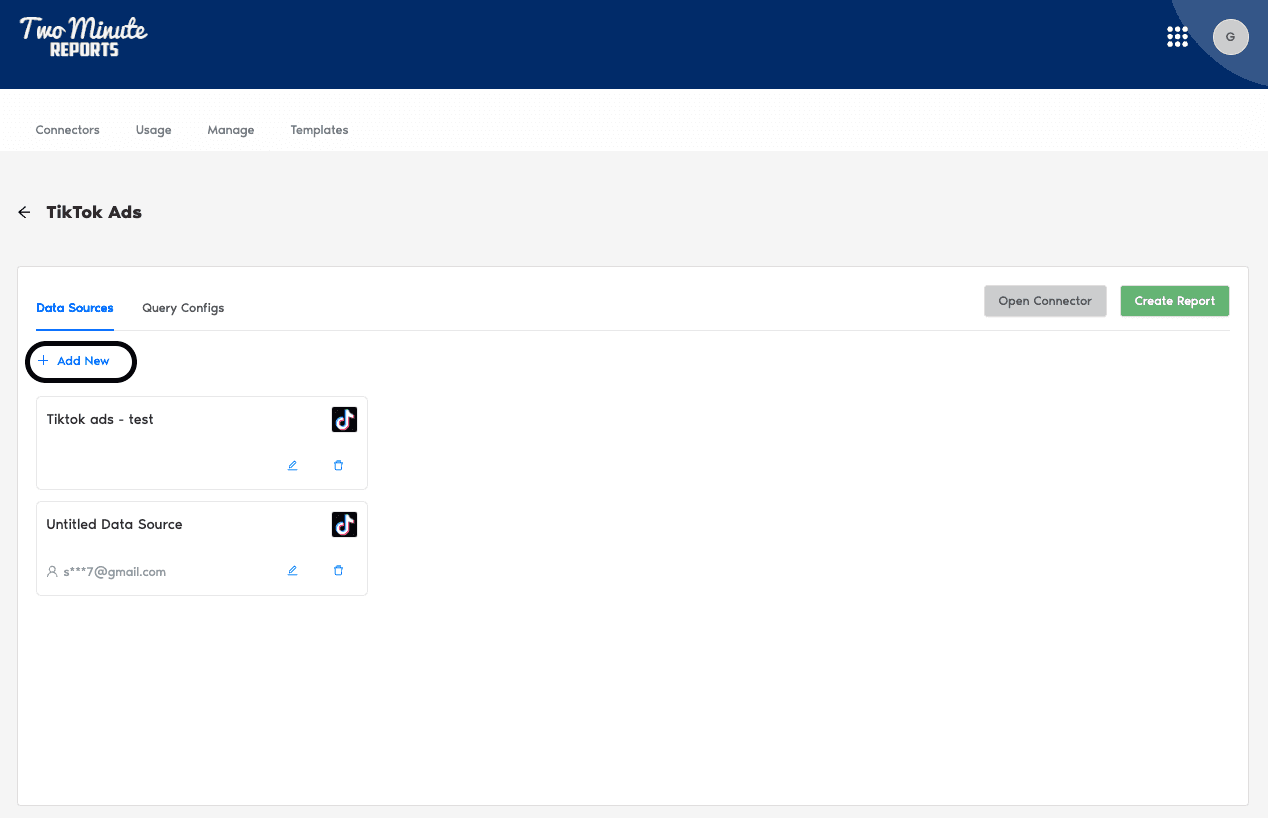Open the Templates page
The height and width of the screenshot is (818, 1268).
[319, 130]
